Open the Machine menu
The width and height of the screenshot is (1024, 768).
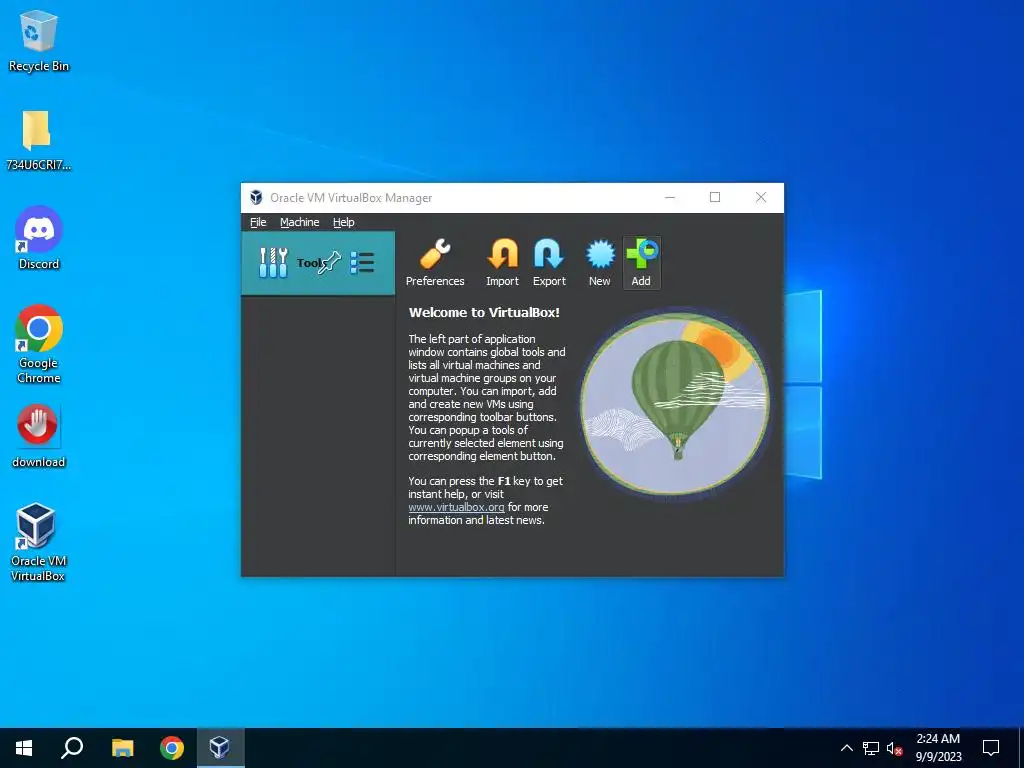[300, 222]
